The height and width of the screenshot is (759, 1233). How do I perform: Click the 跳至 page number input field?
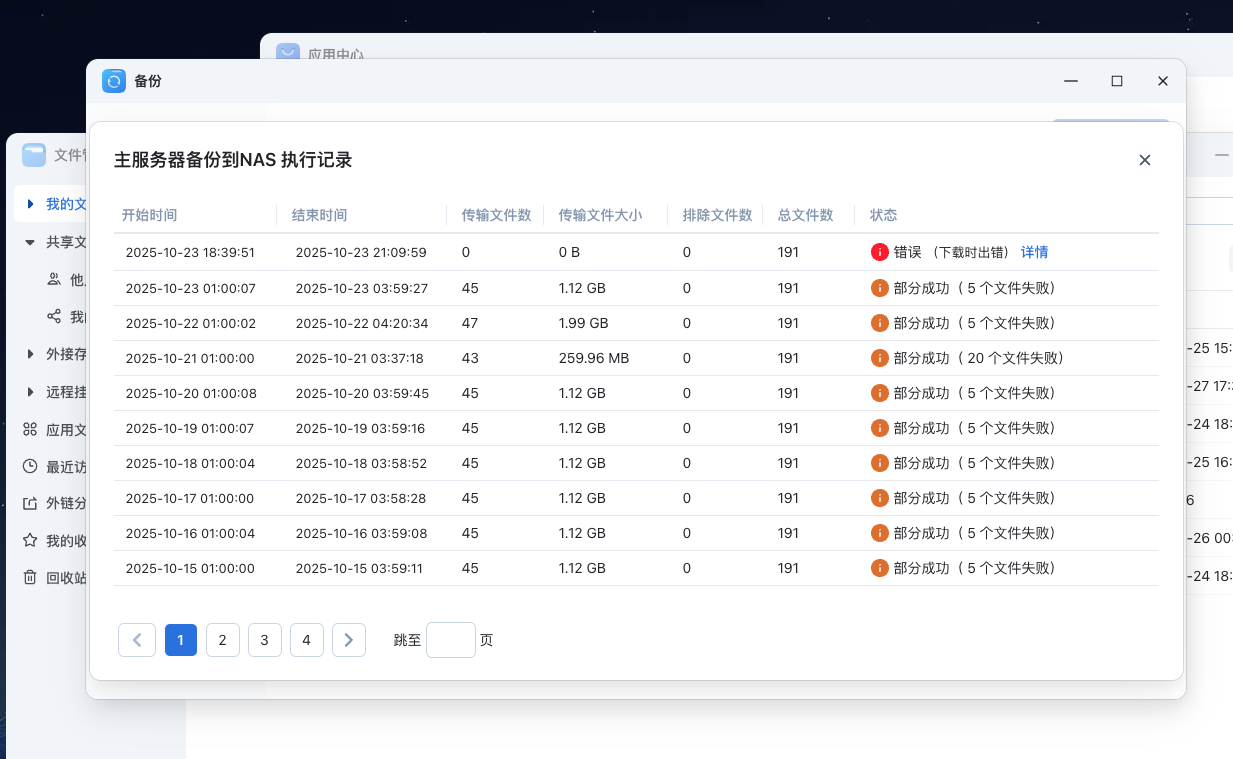pyautogui.click(x=450, y=640)
